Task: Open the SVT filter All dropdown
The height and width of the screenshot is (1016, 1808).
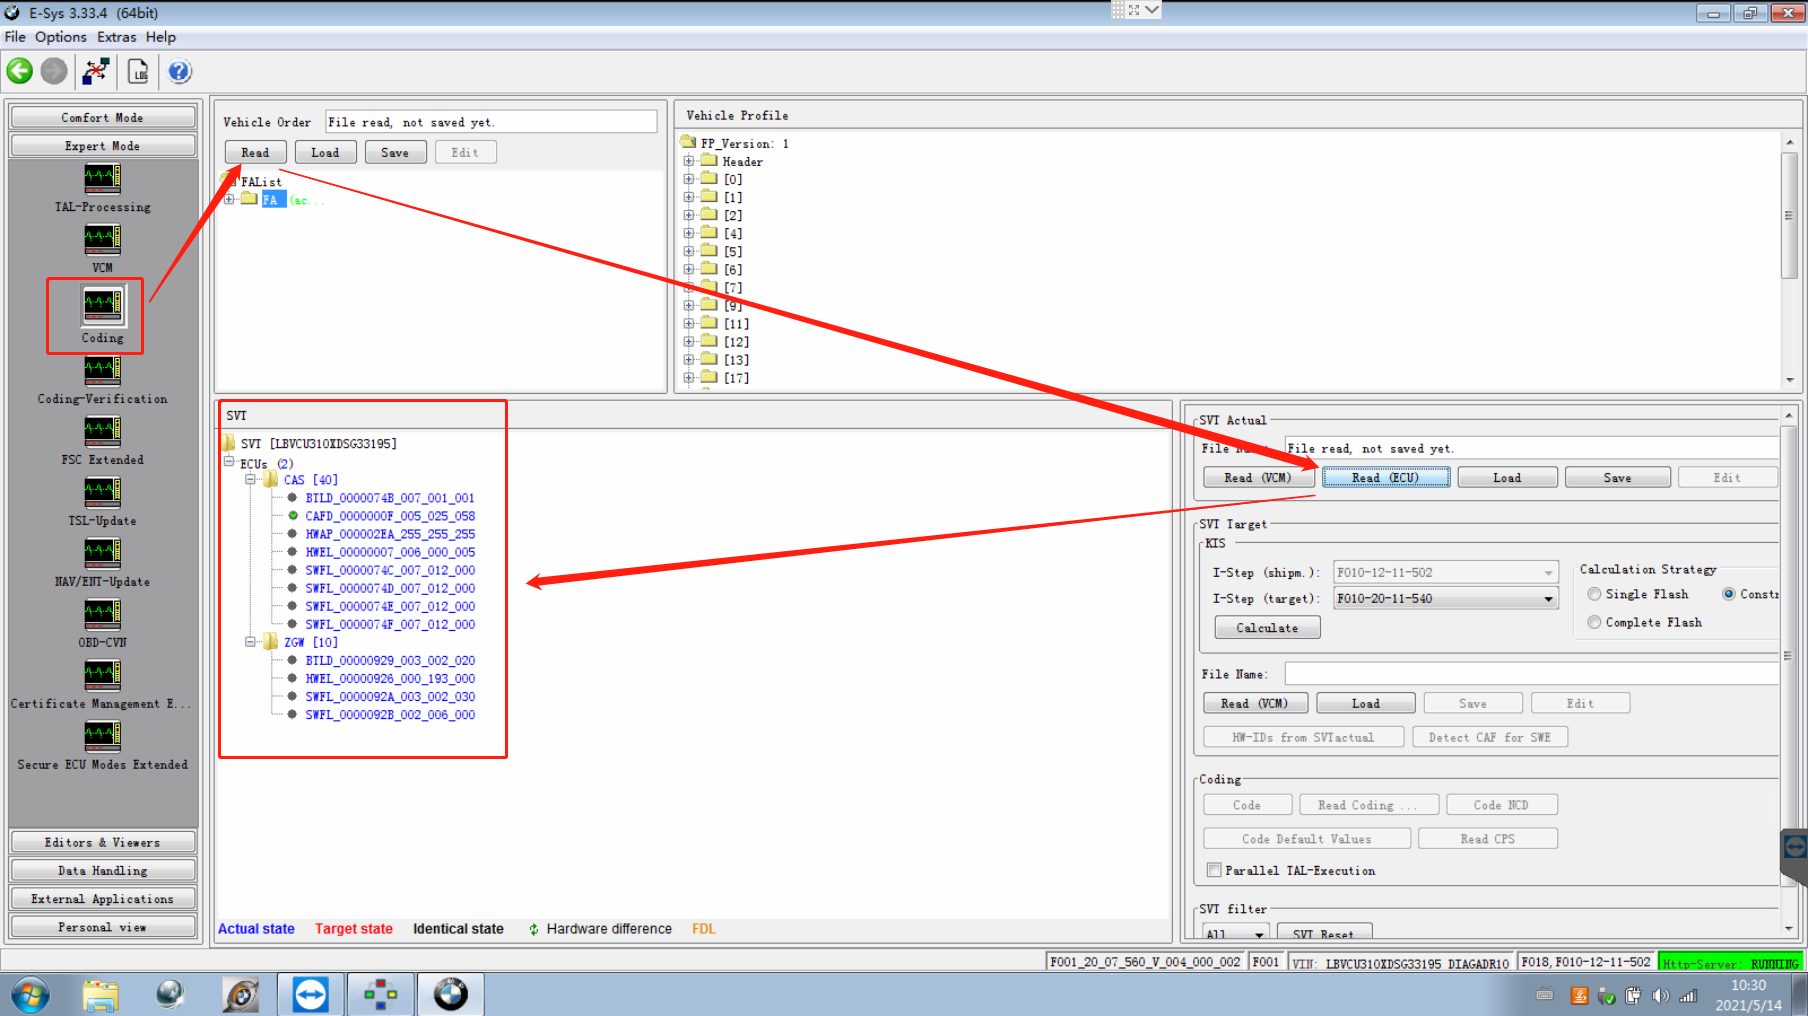Action: (x=1259, y=933)
